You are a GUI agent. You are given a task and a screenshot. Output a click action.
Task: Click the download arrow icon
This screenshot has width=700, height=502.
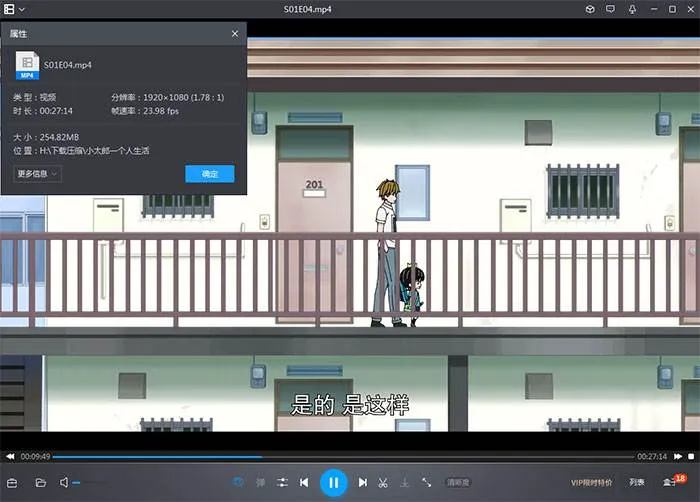(404, 482)
